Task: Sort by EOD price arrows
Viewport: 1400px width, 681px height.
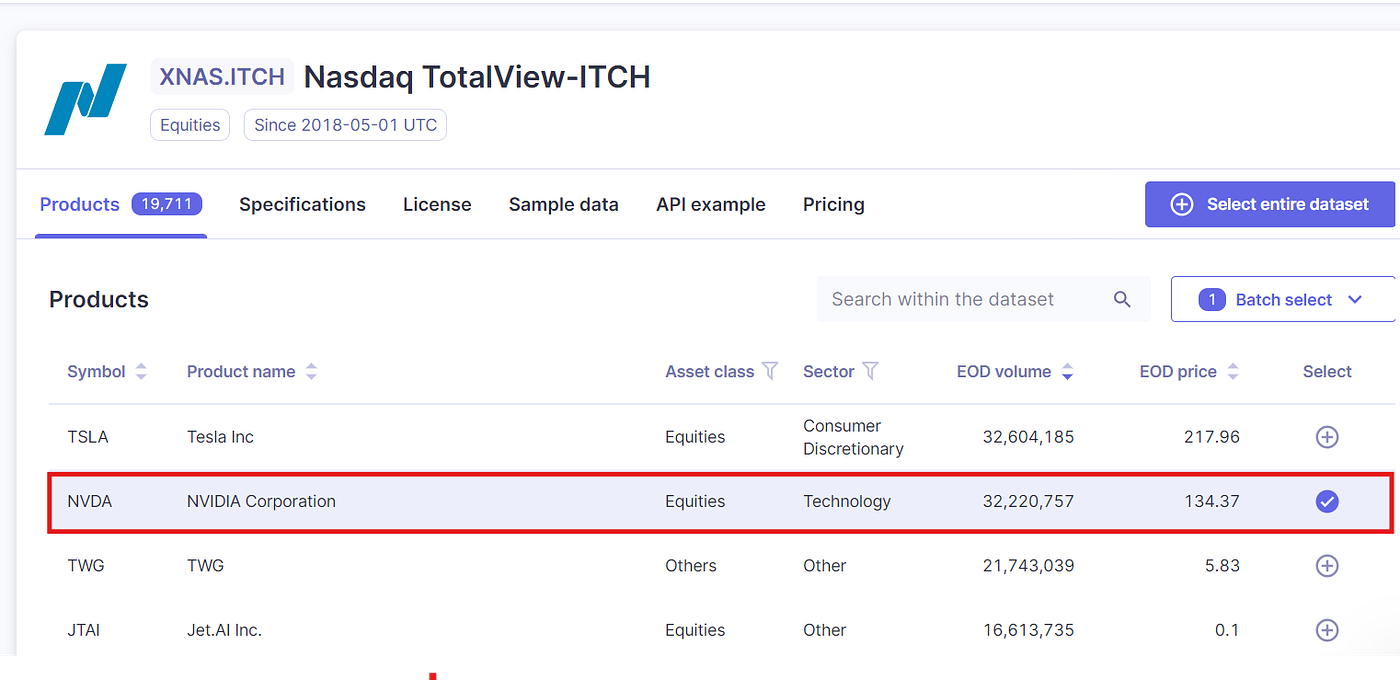Action: click(x=1233, y=371)
